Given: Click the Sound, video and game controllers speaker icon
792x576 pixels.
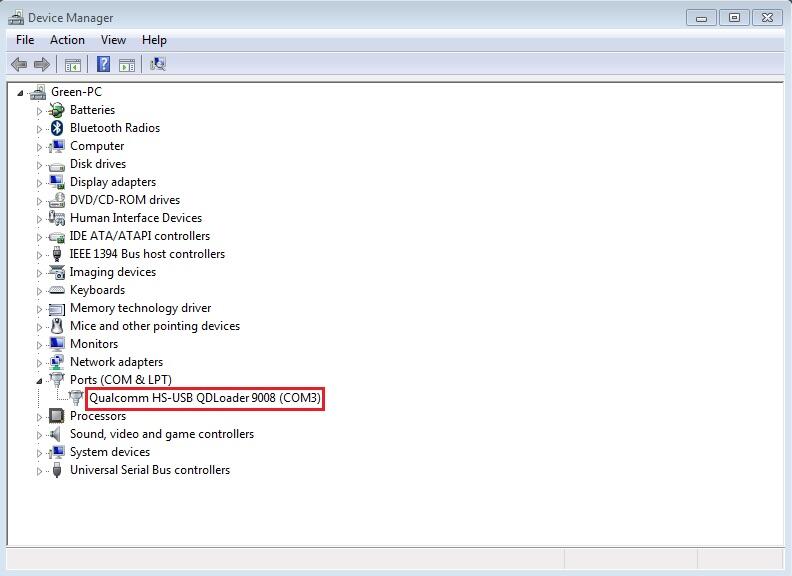Looking at the screenshot, I should (56, 434).
